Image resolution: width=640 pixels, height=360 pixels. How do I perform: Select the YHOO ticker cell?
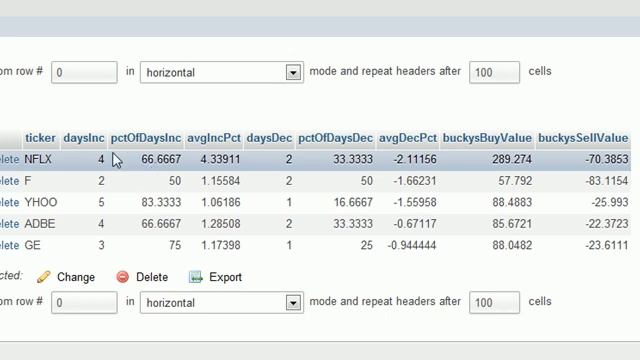pos(41,202)
